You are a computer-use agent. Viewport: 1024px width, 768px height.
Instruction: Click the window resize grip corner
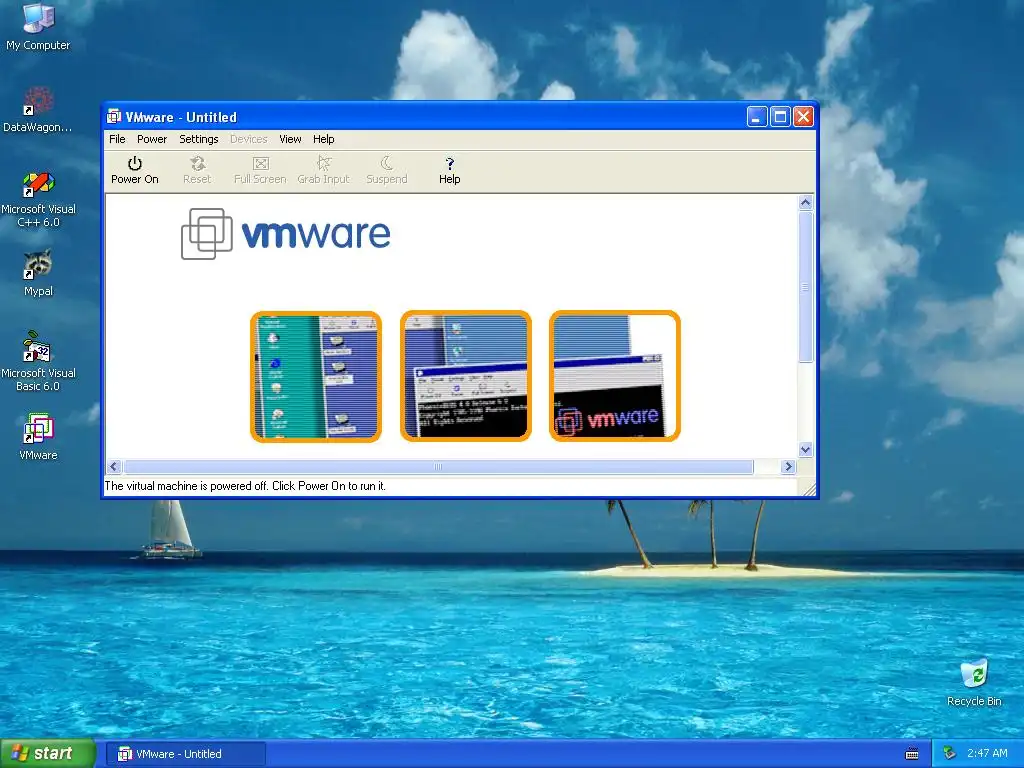pos(808,488)
